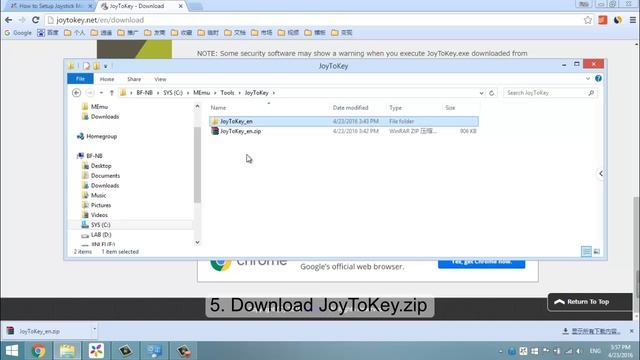Open MEmu in navigation pane

click(99, 107)
